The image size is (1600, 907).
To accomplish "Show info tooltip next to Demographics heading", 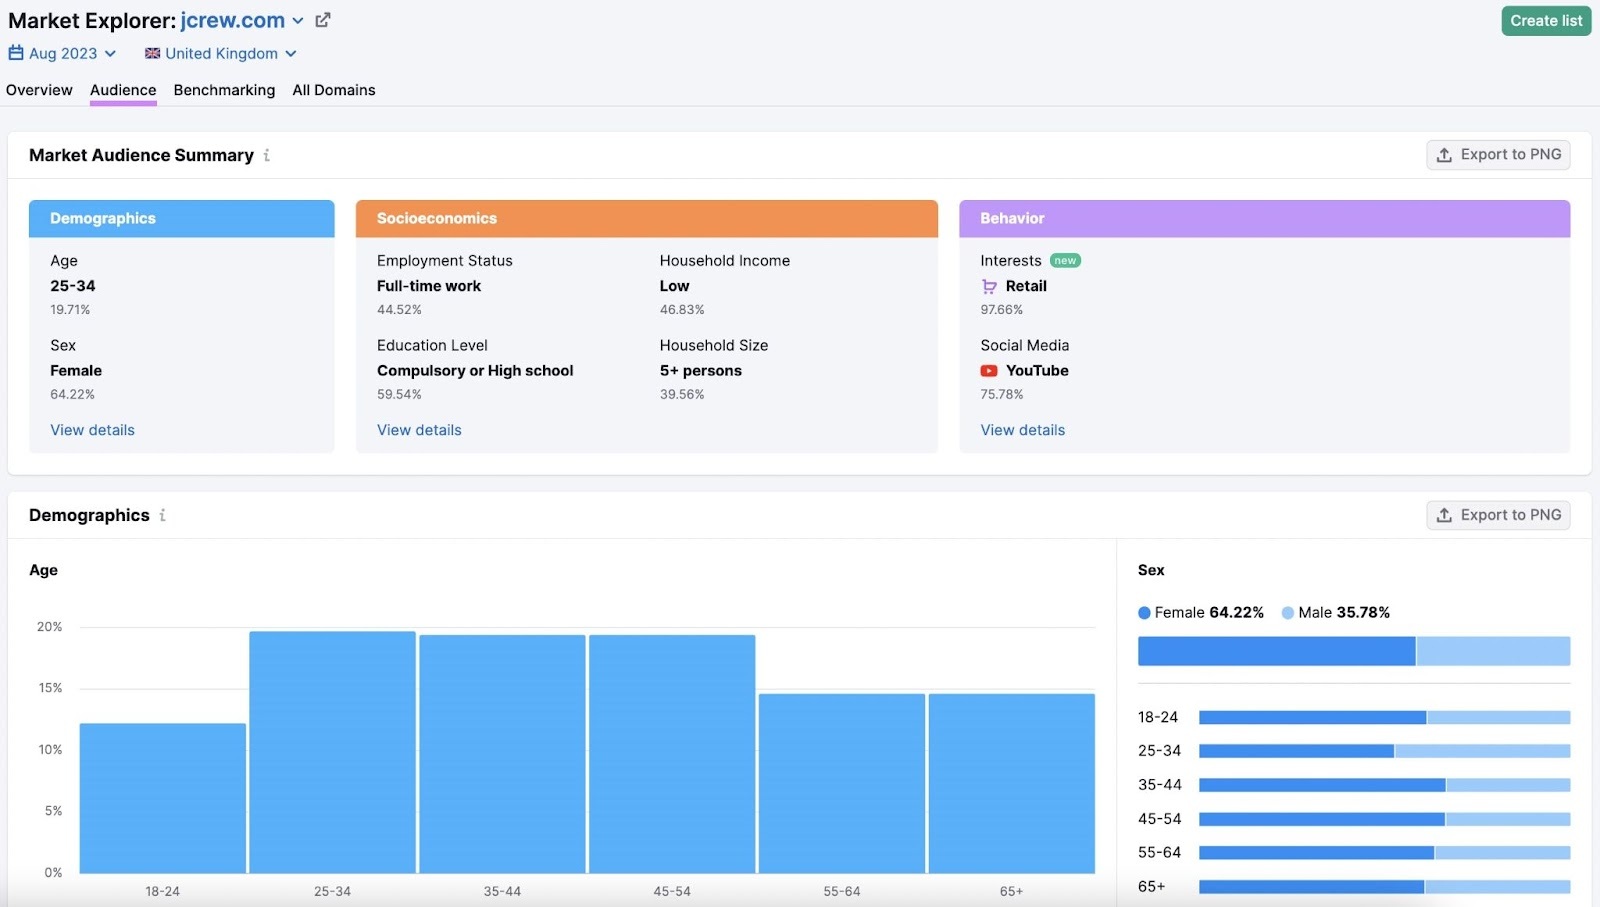I will pos(162,515).
